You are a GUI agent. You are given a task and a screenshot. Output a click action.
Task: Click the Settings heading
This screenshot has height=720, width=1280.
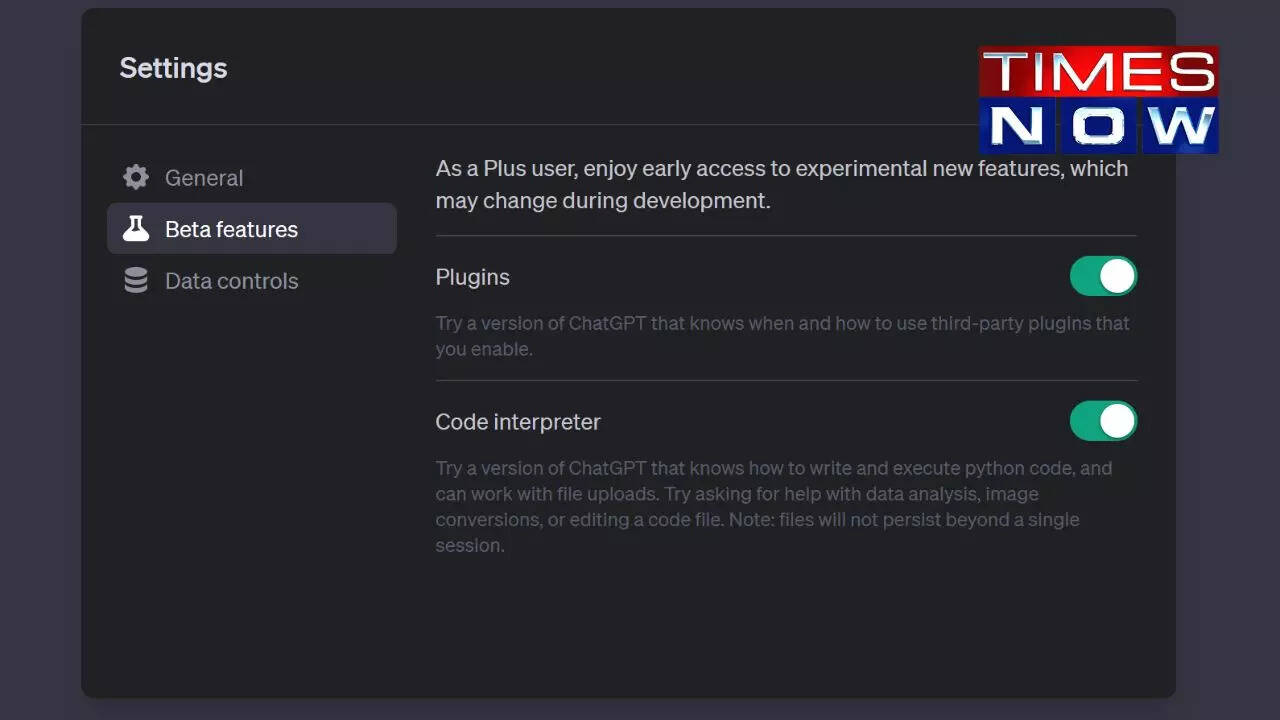pyautogui.click(x=173, y=68)
